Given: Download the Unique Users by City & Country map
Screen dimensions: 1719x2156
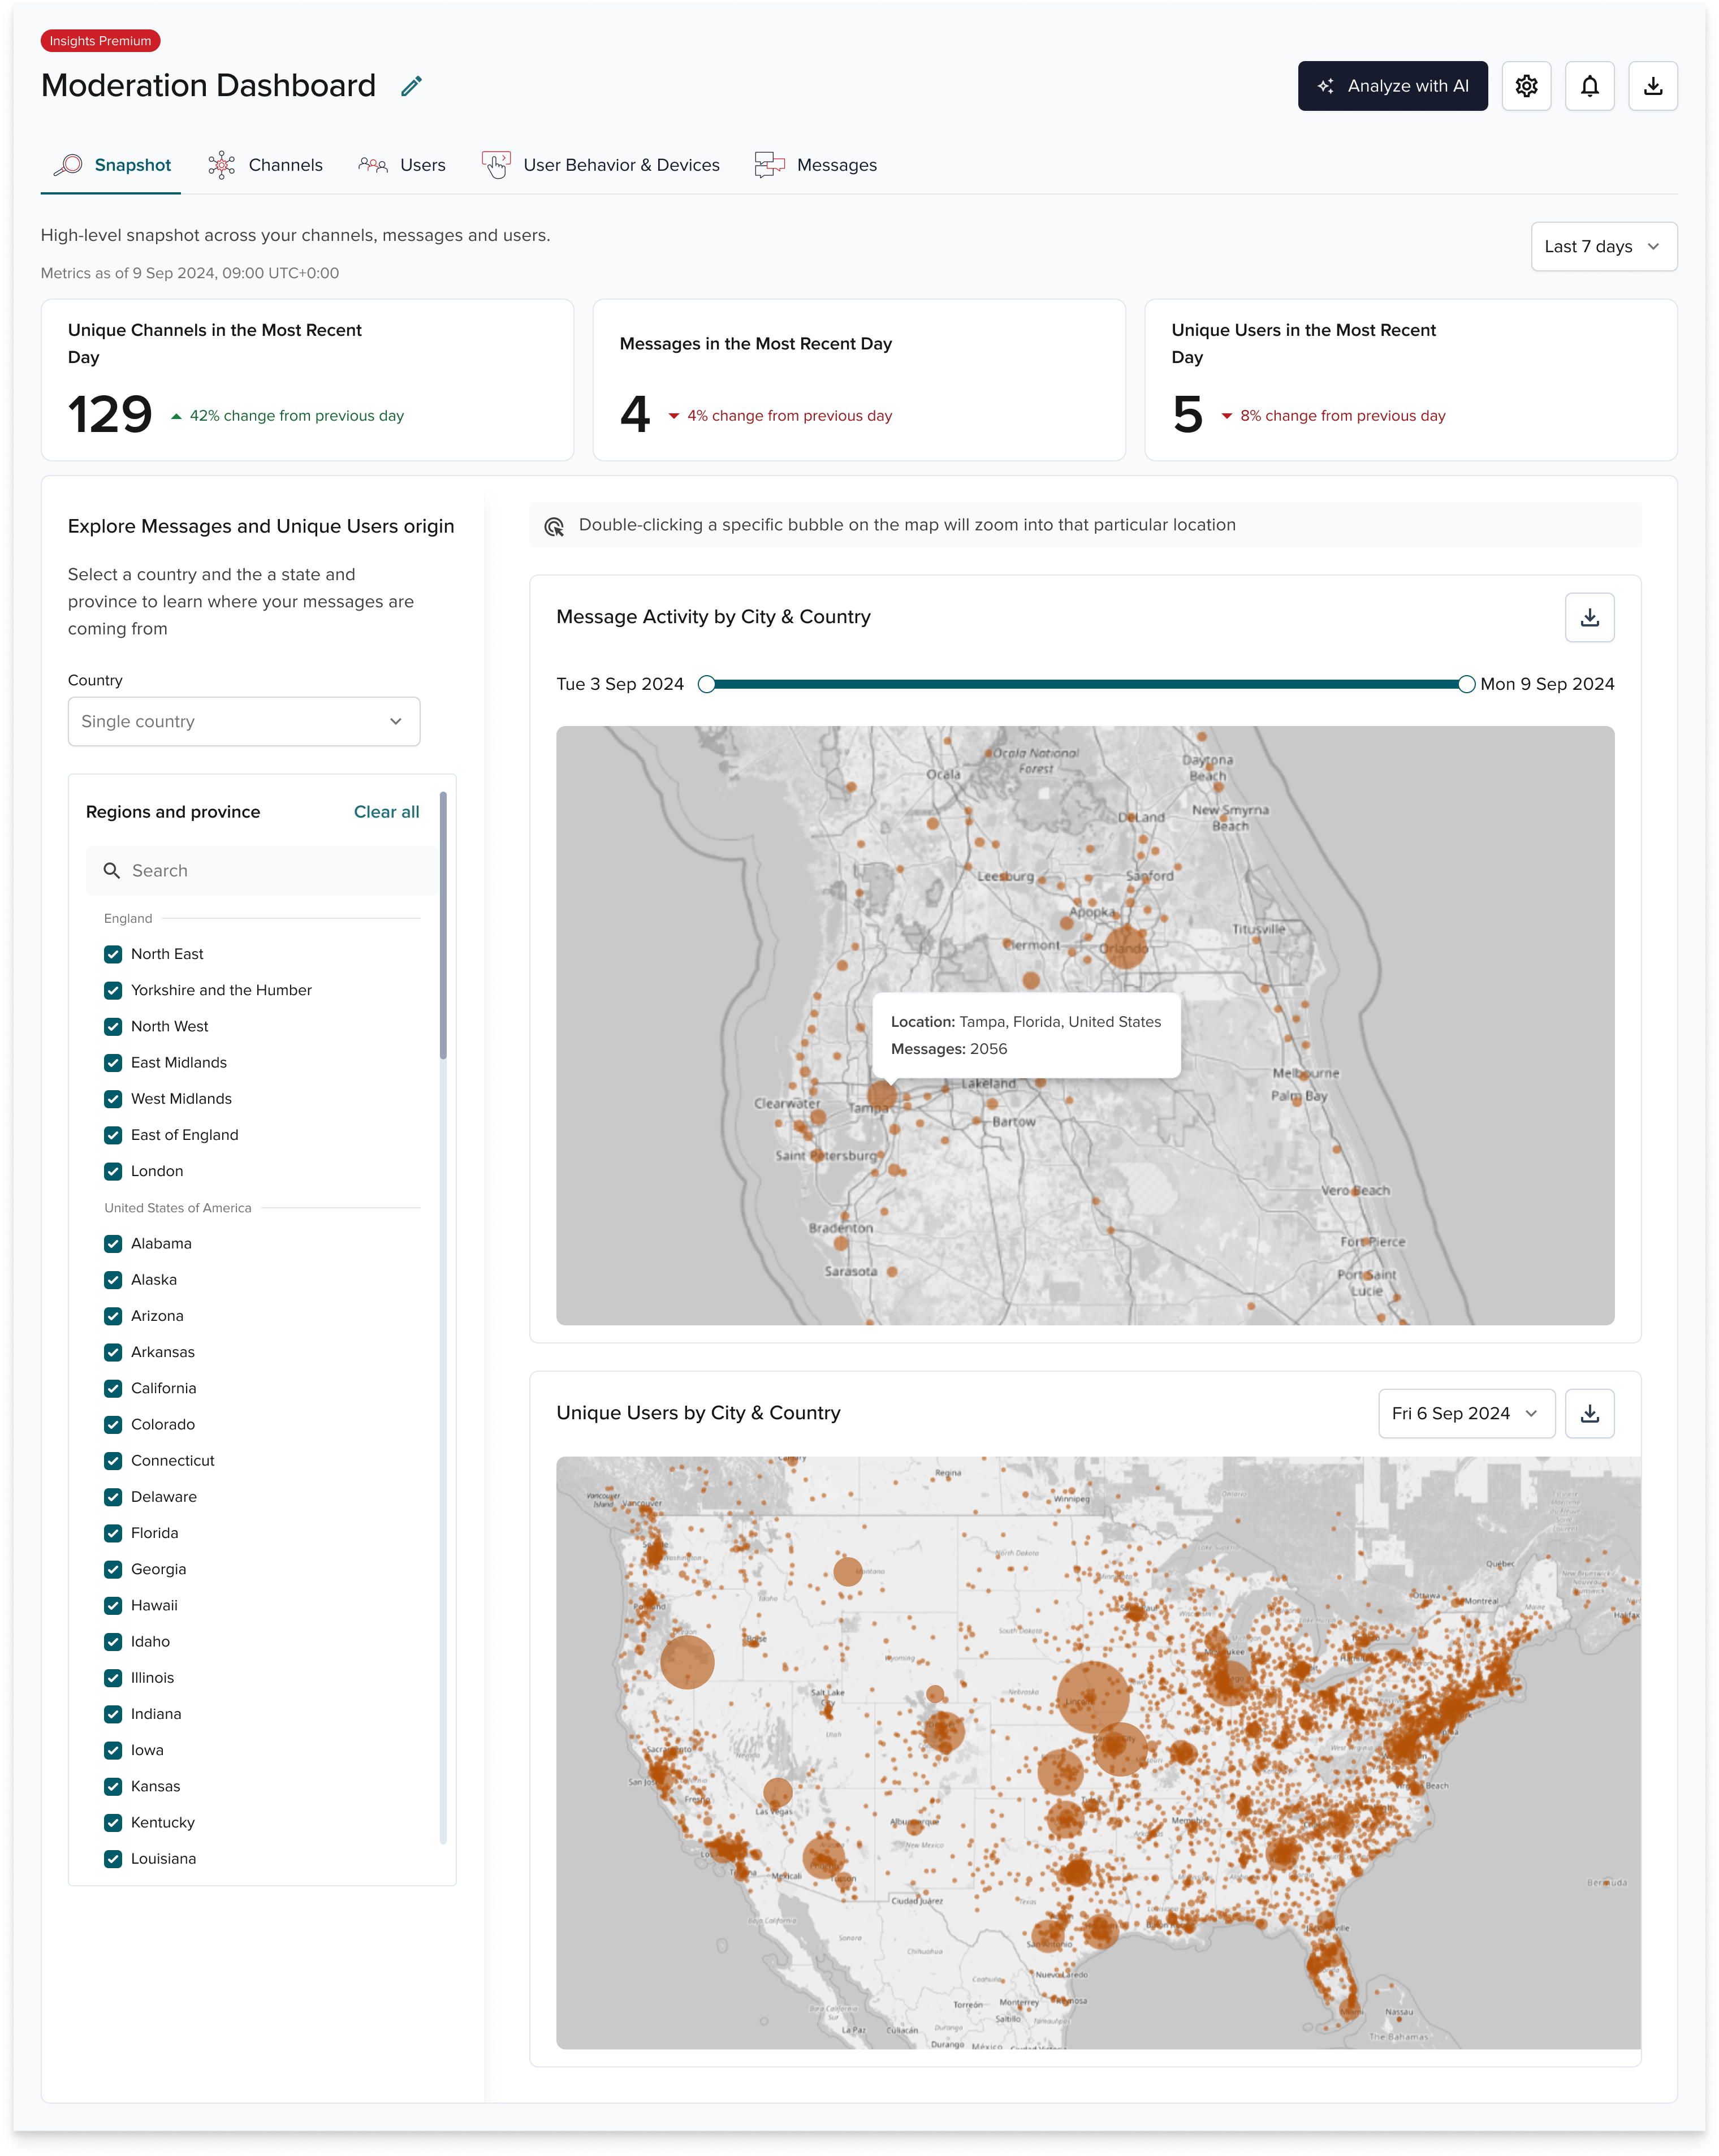Looking at the screenshot, I should point(1589,1413).
